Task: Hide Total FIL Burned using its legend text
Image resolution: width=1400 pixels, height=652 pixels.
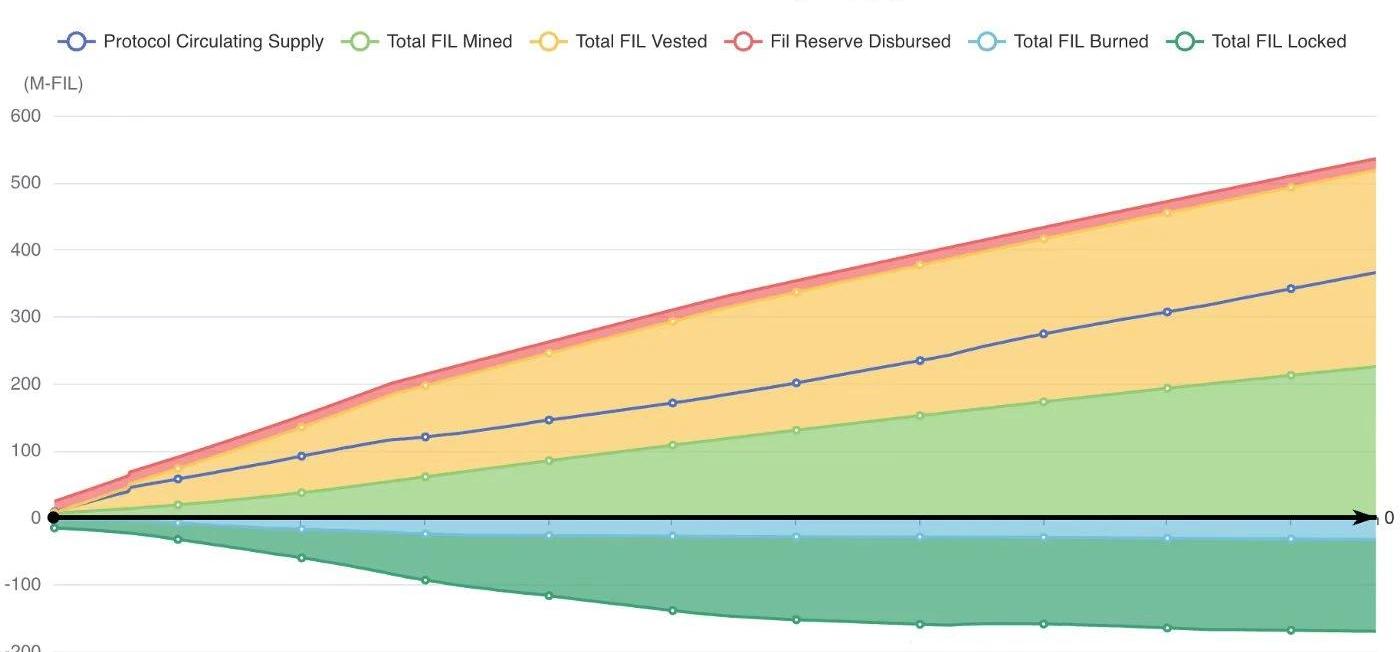Action: coord(1080,41)
